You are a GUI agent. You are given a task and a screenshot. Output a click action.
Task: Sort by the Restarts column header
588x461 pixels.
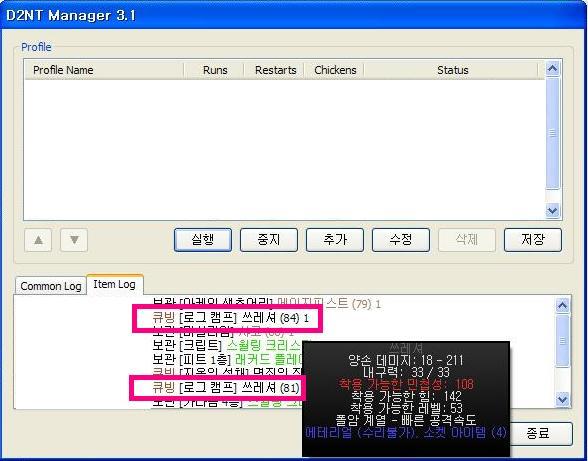275,70
